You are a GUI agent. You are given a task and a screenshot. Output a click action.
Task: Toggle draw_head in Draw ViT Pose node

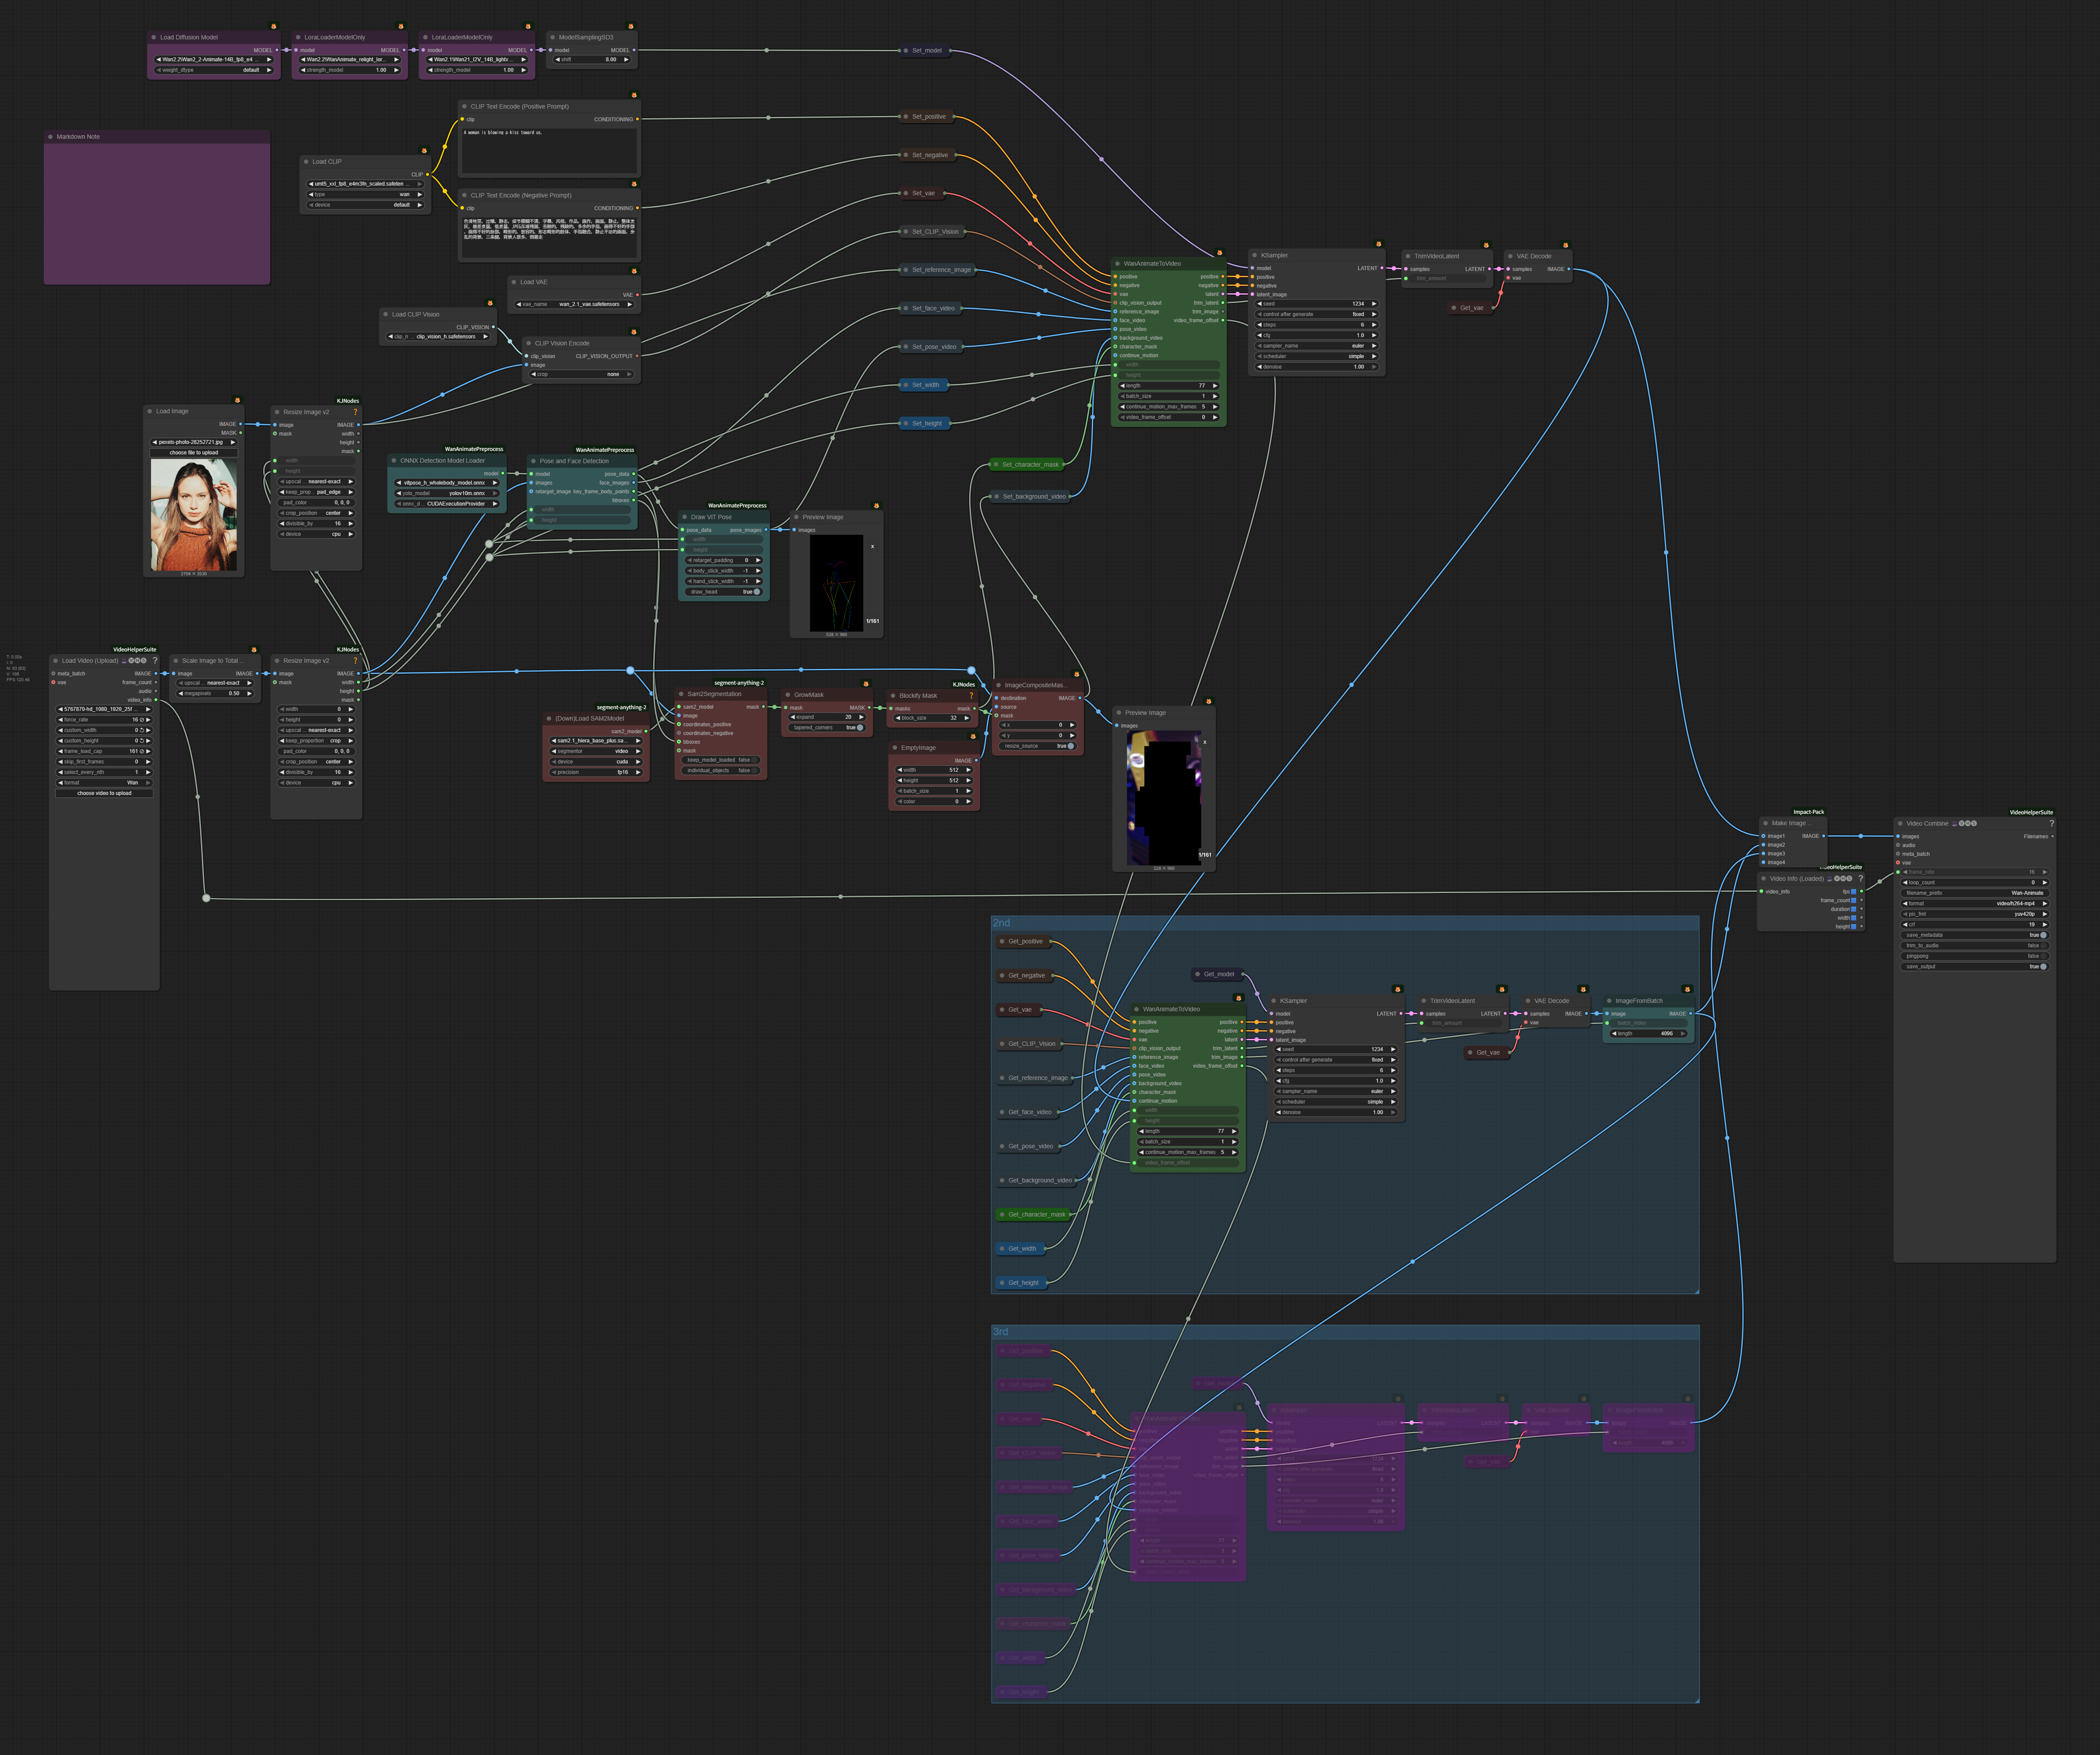(x=756, y=592)
